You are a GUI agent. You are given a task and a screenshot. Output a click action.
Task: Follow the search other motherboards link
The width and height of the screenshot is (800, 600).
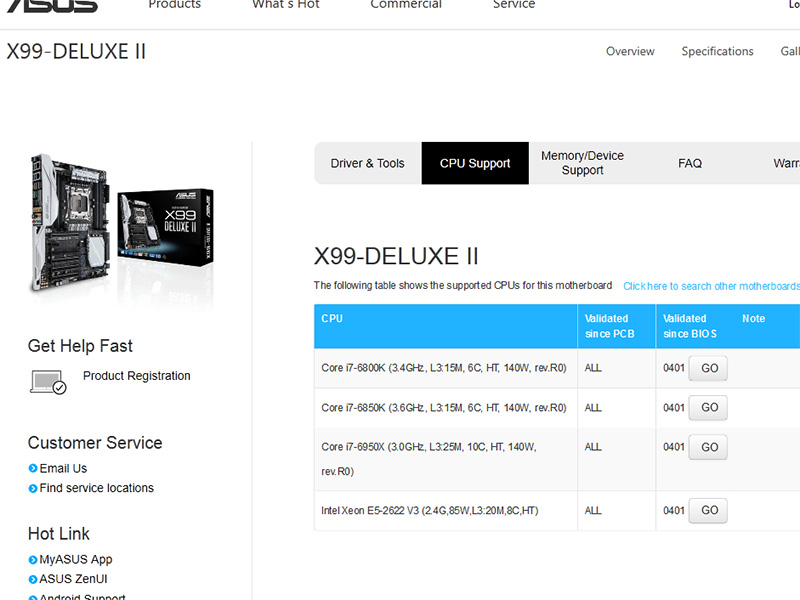(712, 286)
